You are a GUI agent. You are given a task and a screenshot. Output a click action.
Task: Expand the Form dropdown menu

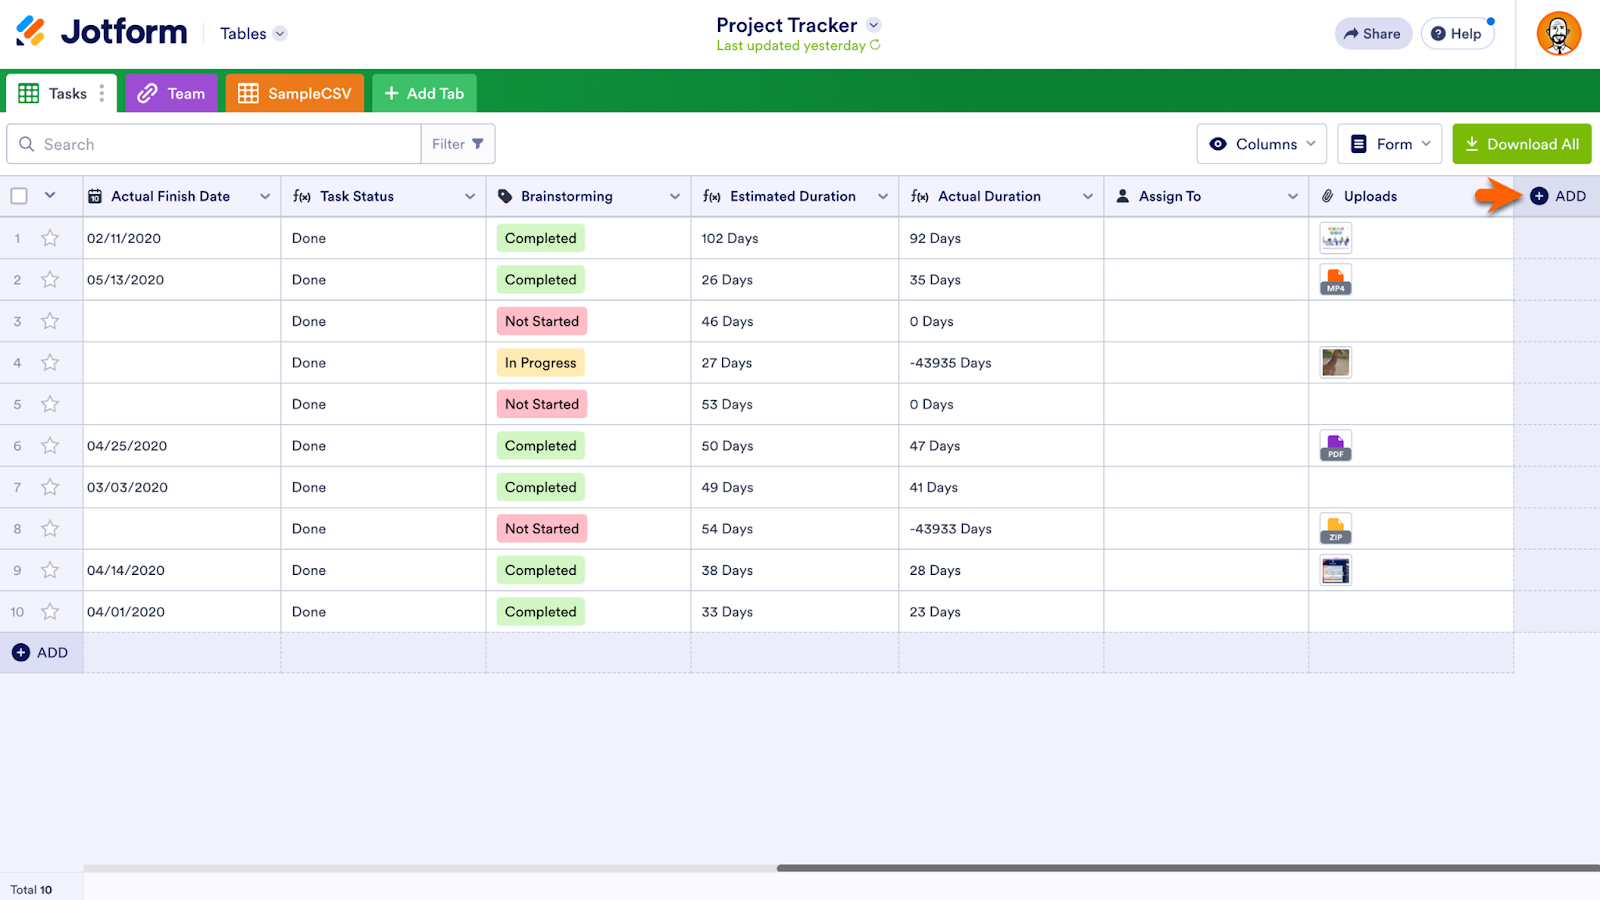point(1389,144)
